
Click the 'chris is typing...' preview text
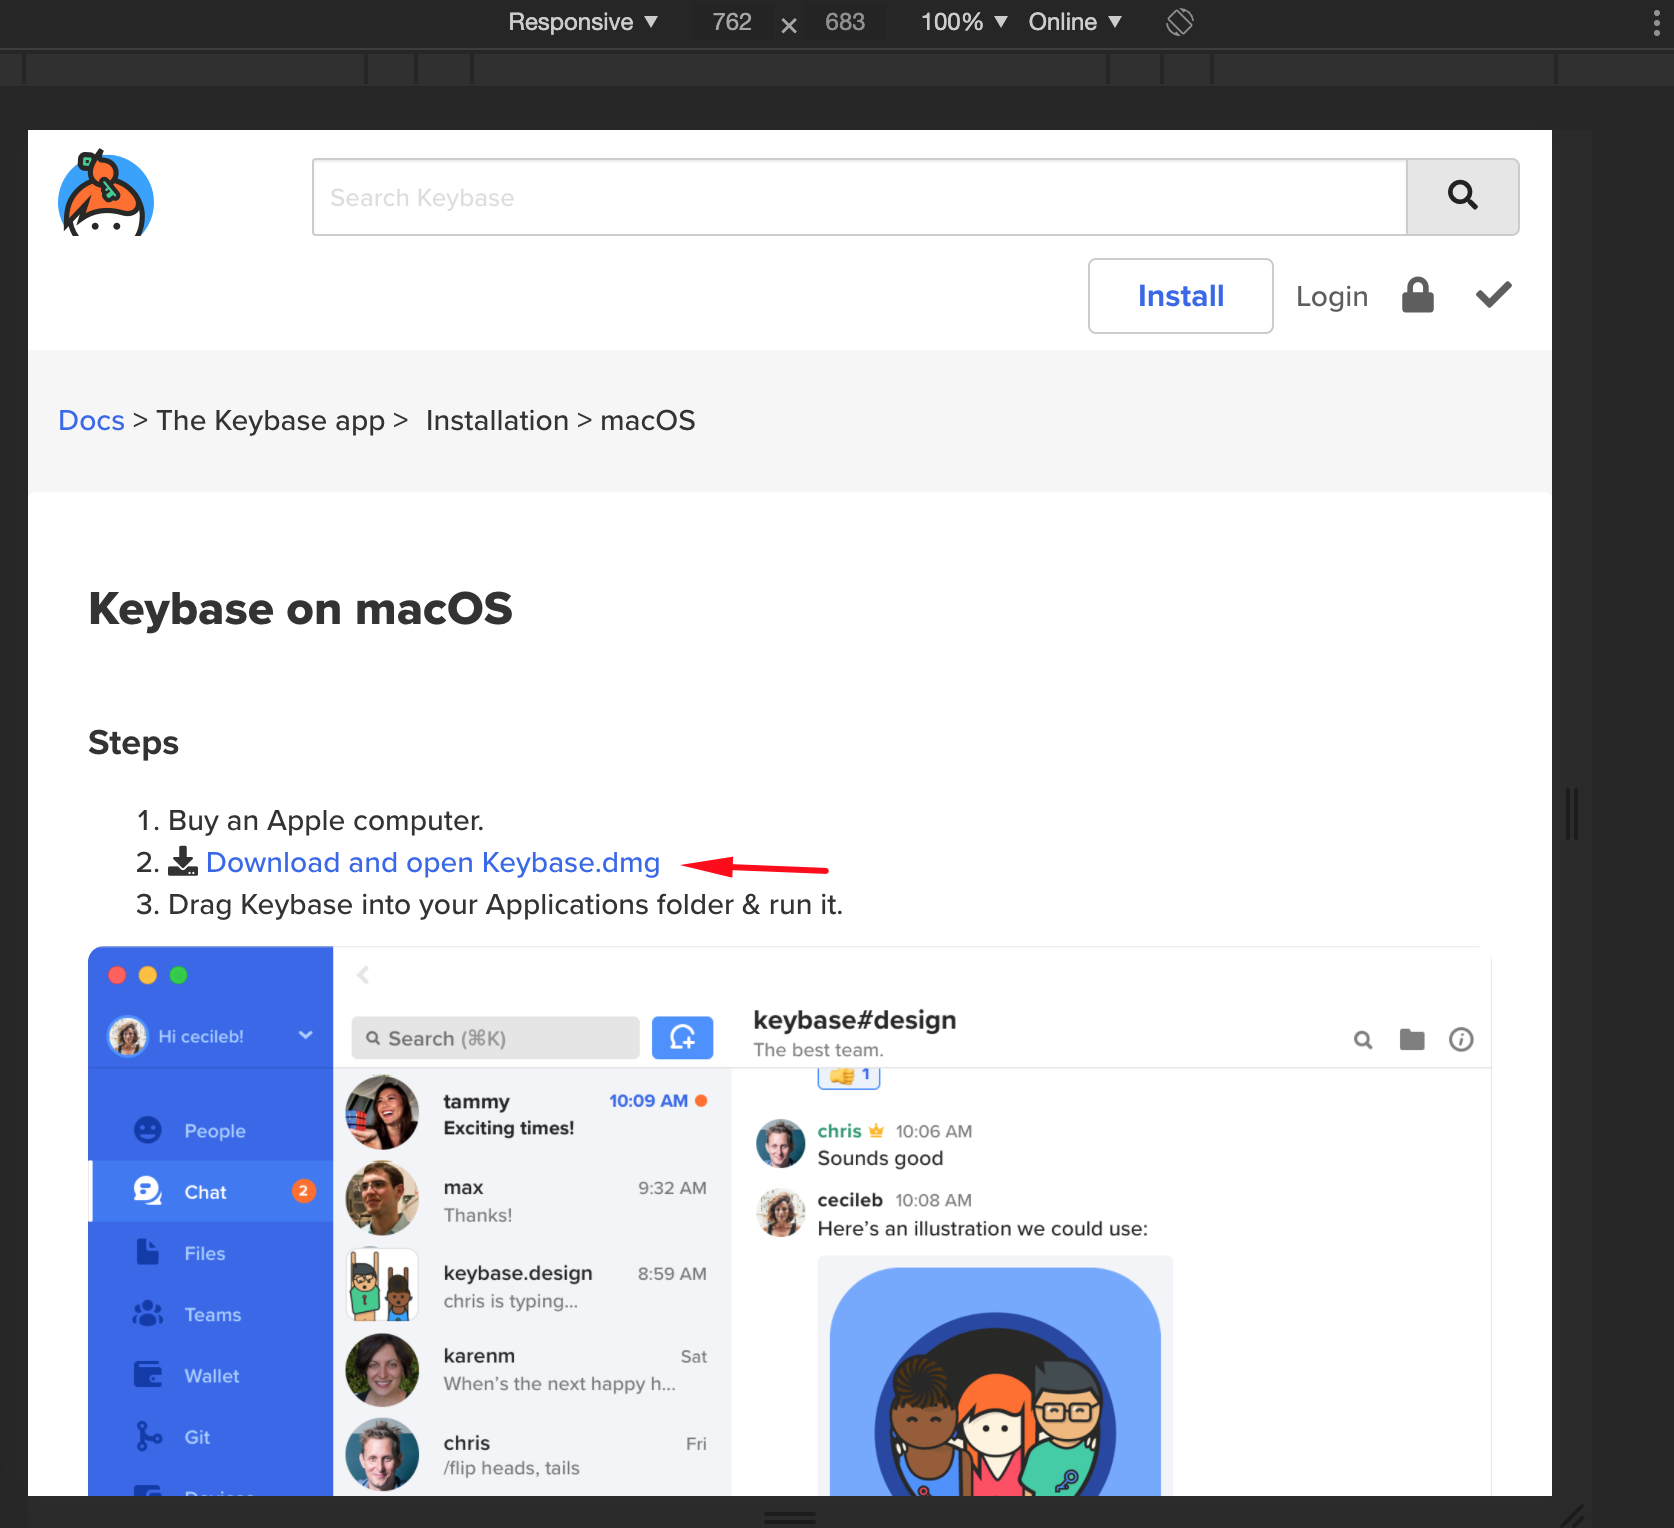[511, 1301]
